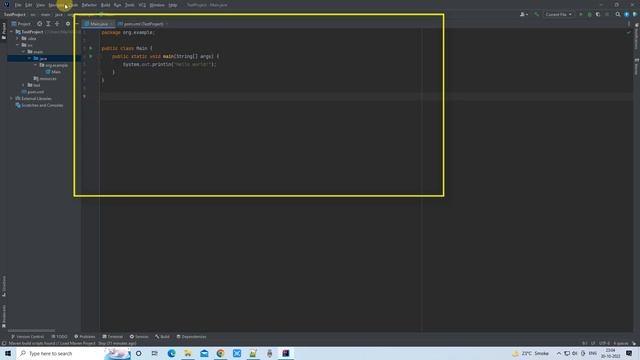Collapse the java folder arrow

(x=29, y=58)
